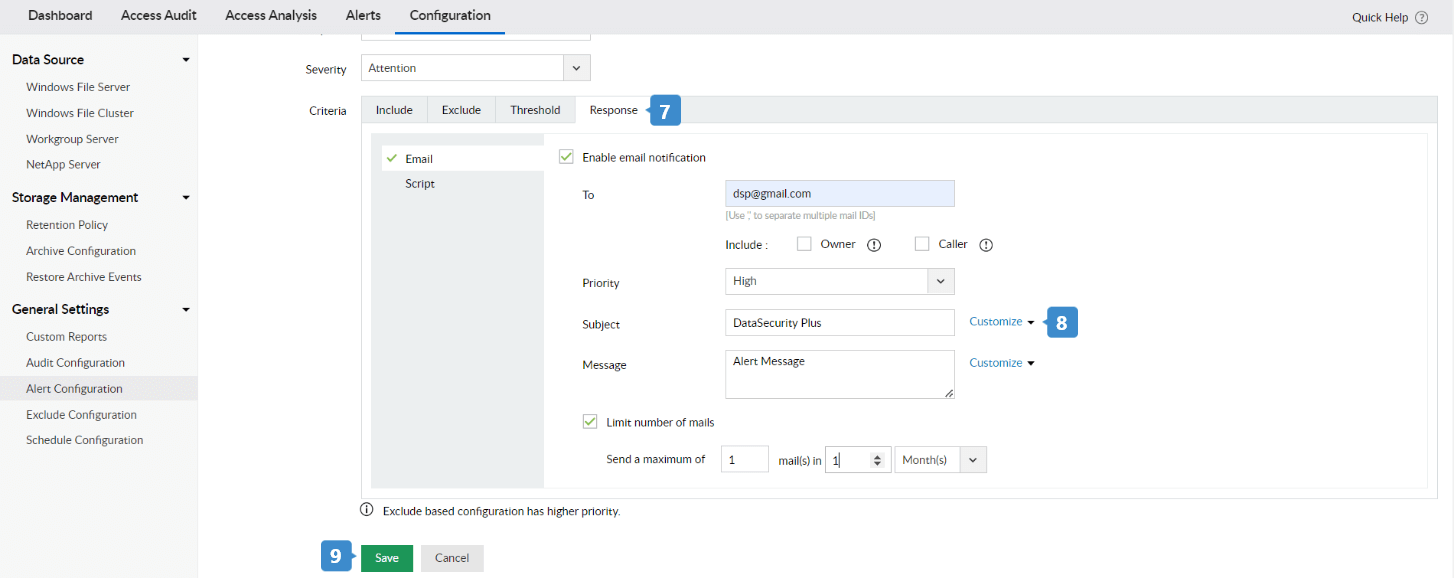
Task: Open the Priority dropdown
Action: 940,282
